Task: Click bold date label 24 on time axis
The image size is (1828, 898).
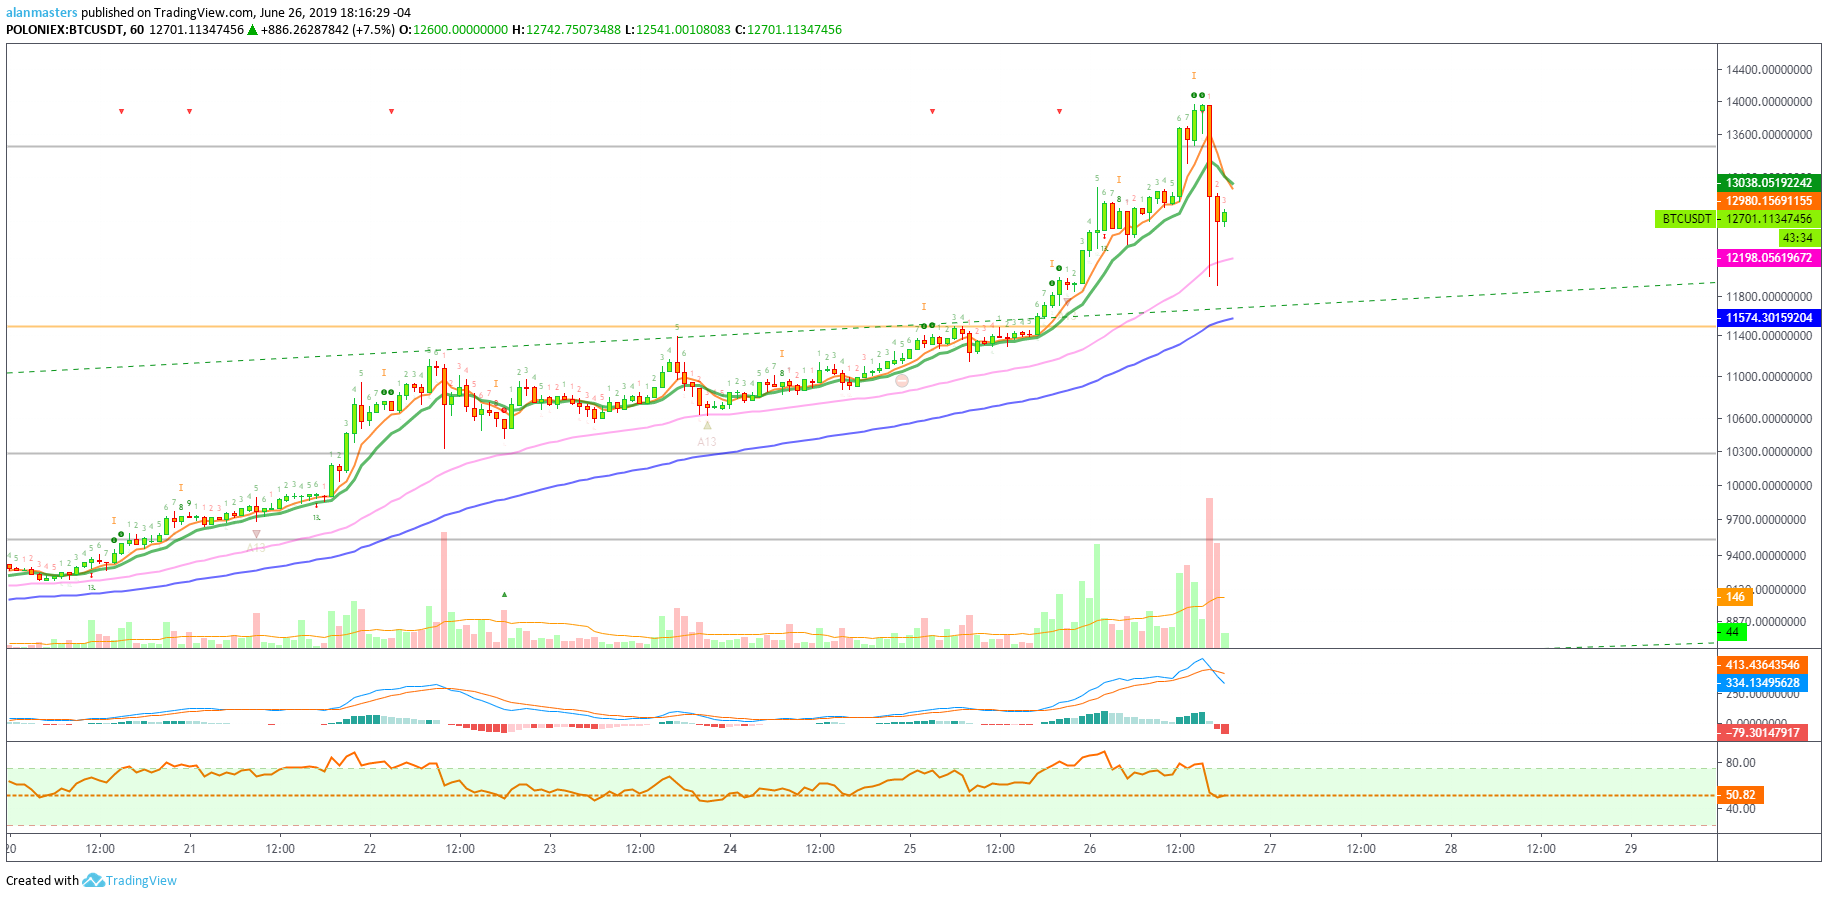Action: (x=730, y=849)
